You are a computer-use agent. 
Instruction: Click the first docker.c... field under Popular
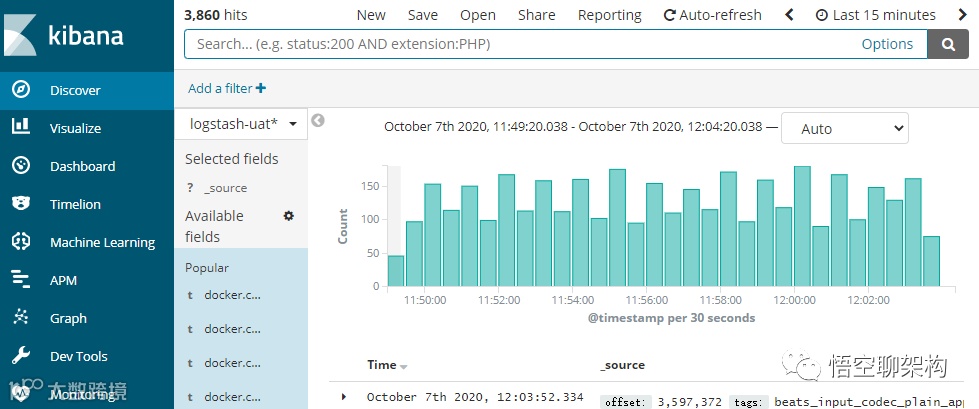pos(232,295)
